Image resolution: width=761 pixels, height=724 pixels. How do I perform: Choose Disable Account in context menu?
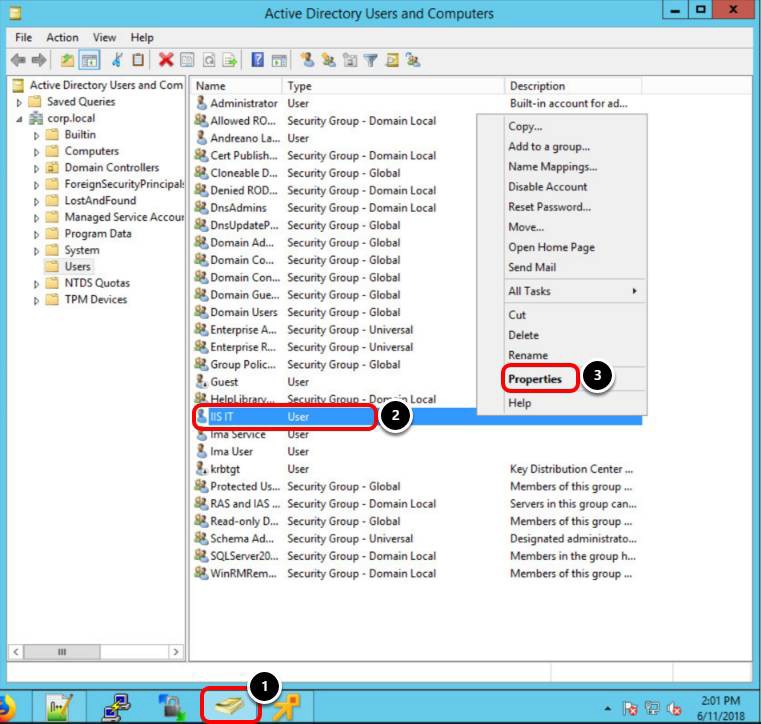click(547, 187)
